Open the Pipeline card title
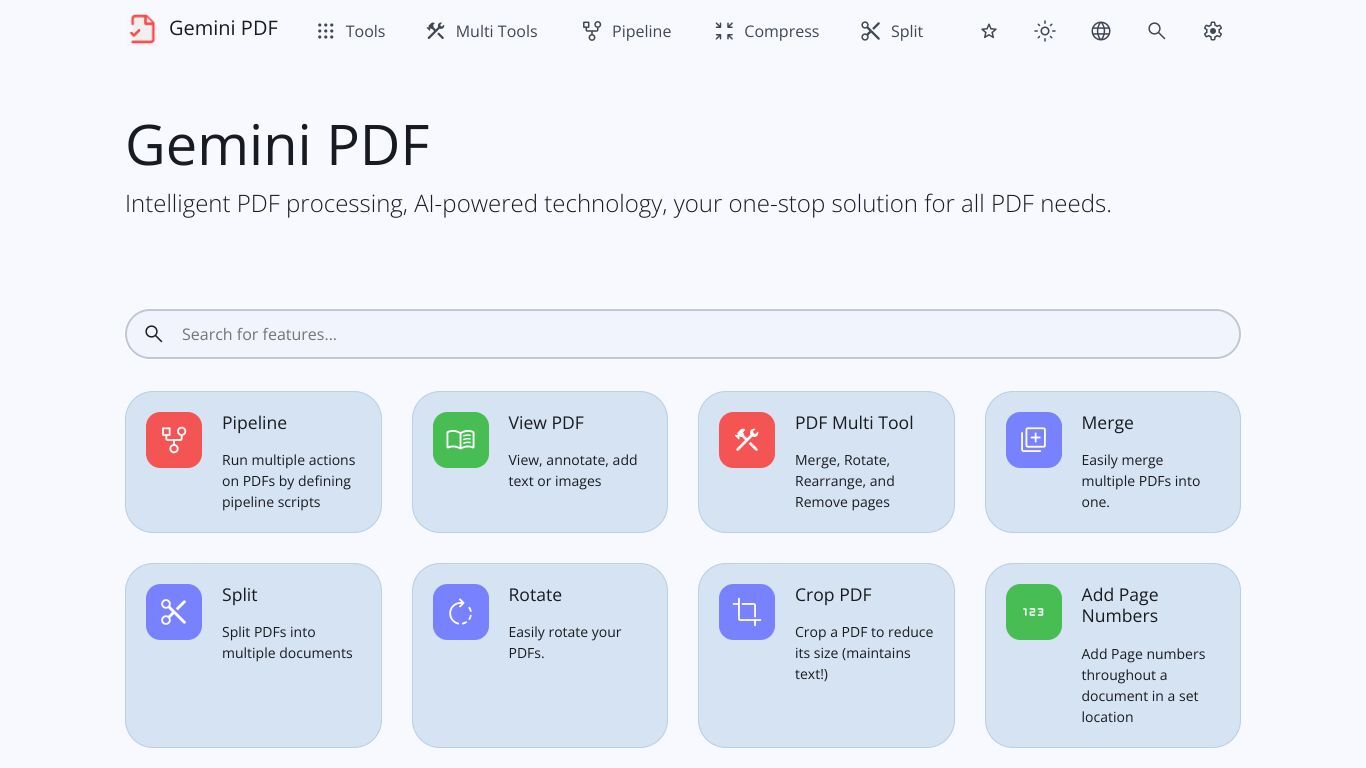Viewport: 1366px width, 768px height. 254,423
